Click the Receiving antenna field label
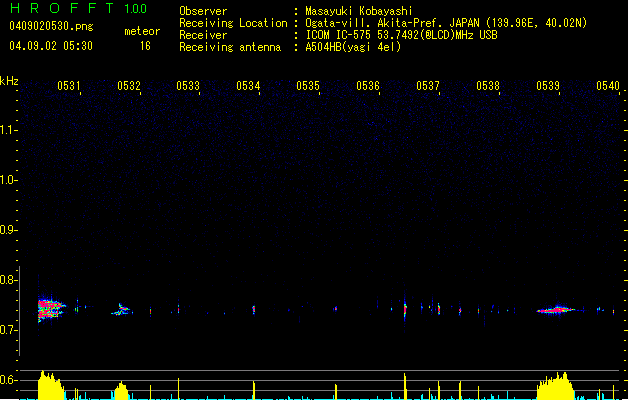Image resolution: width=629 pixels, height=400 pixels. click(x=230, y=47)
